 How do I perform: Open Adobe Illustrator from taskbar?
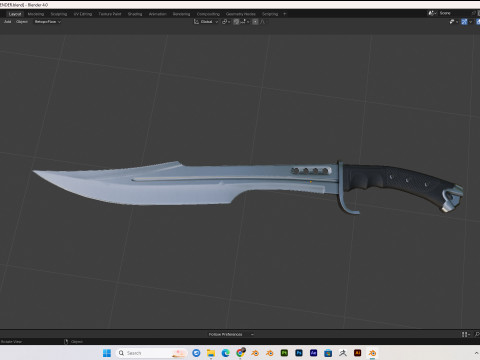(x=358, y=353)
